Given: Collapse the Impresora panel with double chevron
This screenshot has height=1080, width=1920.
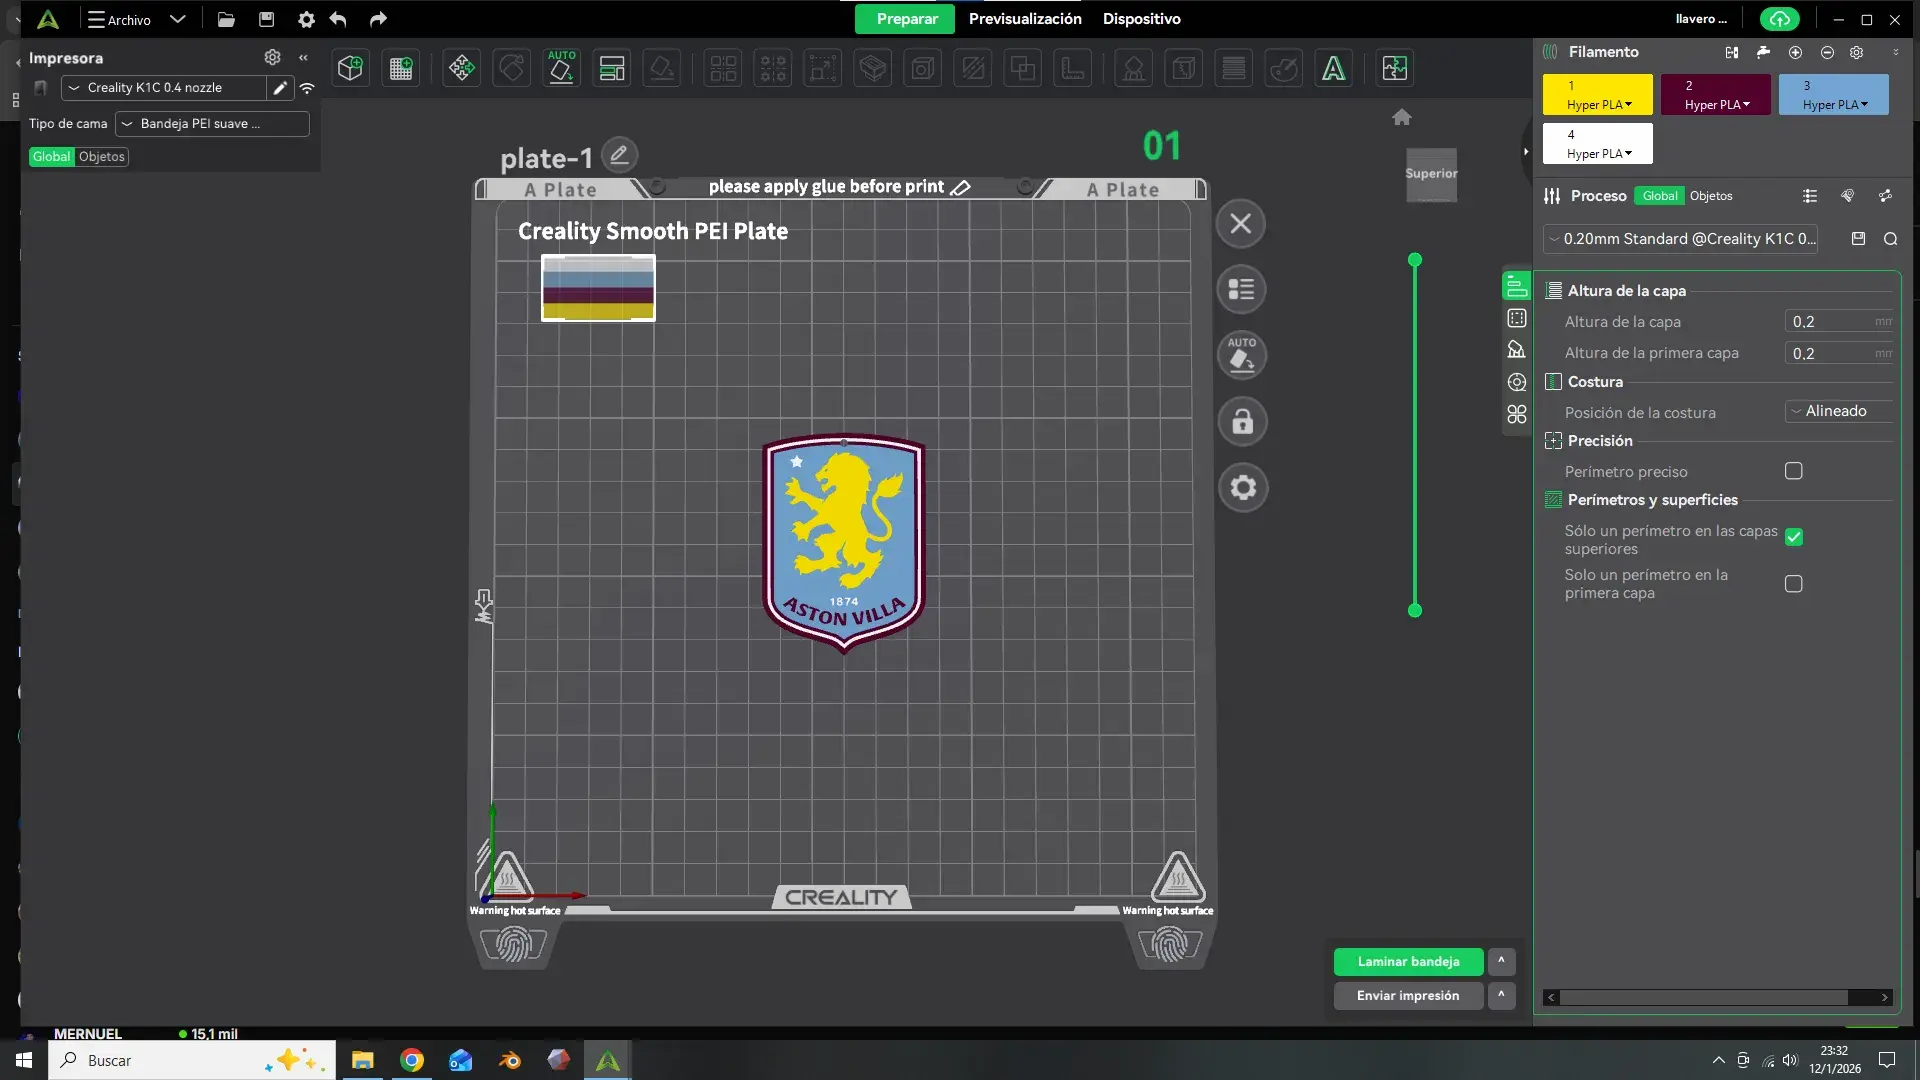Looking at the screenshot, I should coord(303,57).
